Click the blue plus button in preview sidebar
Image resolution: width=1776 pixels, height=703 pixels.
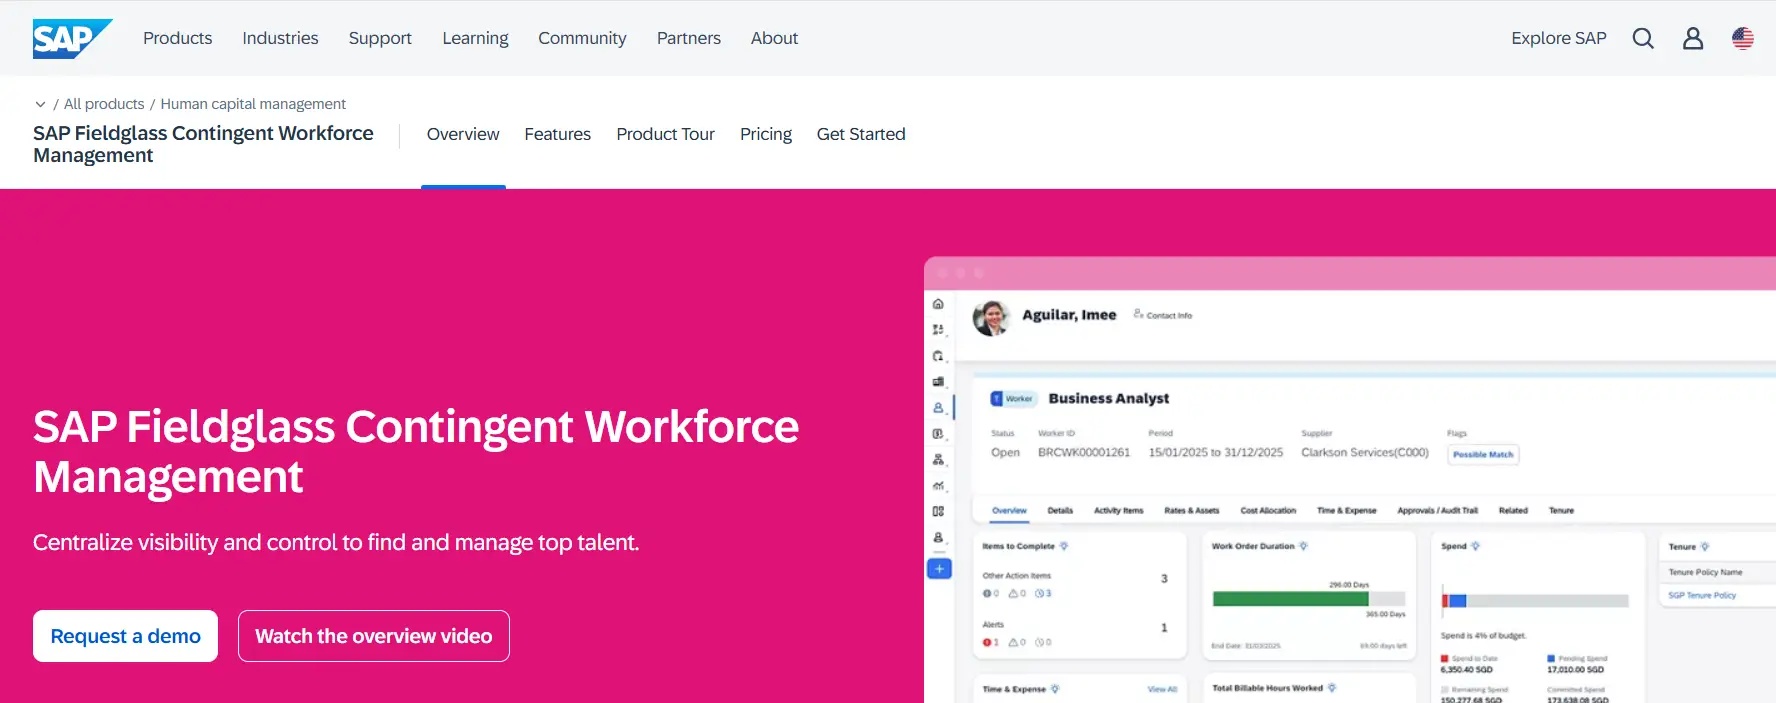coord(939,569)
